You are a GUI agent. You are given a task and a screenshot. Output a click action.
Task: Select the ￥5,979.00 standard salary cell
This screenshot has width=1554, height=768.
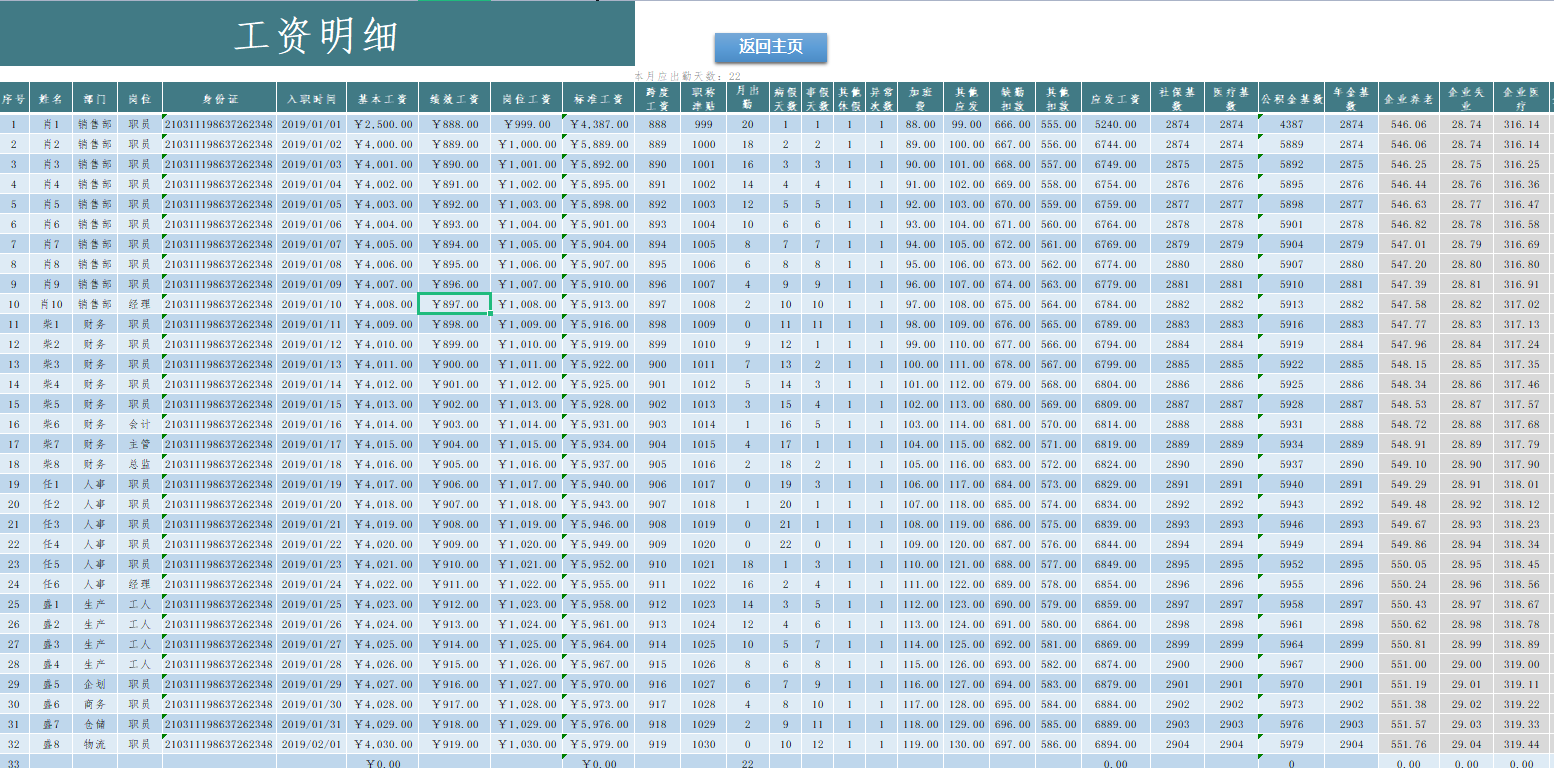coord(599,745)
